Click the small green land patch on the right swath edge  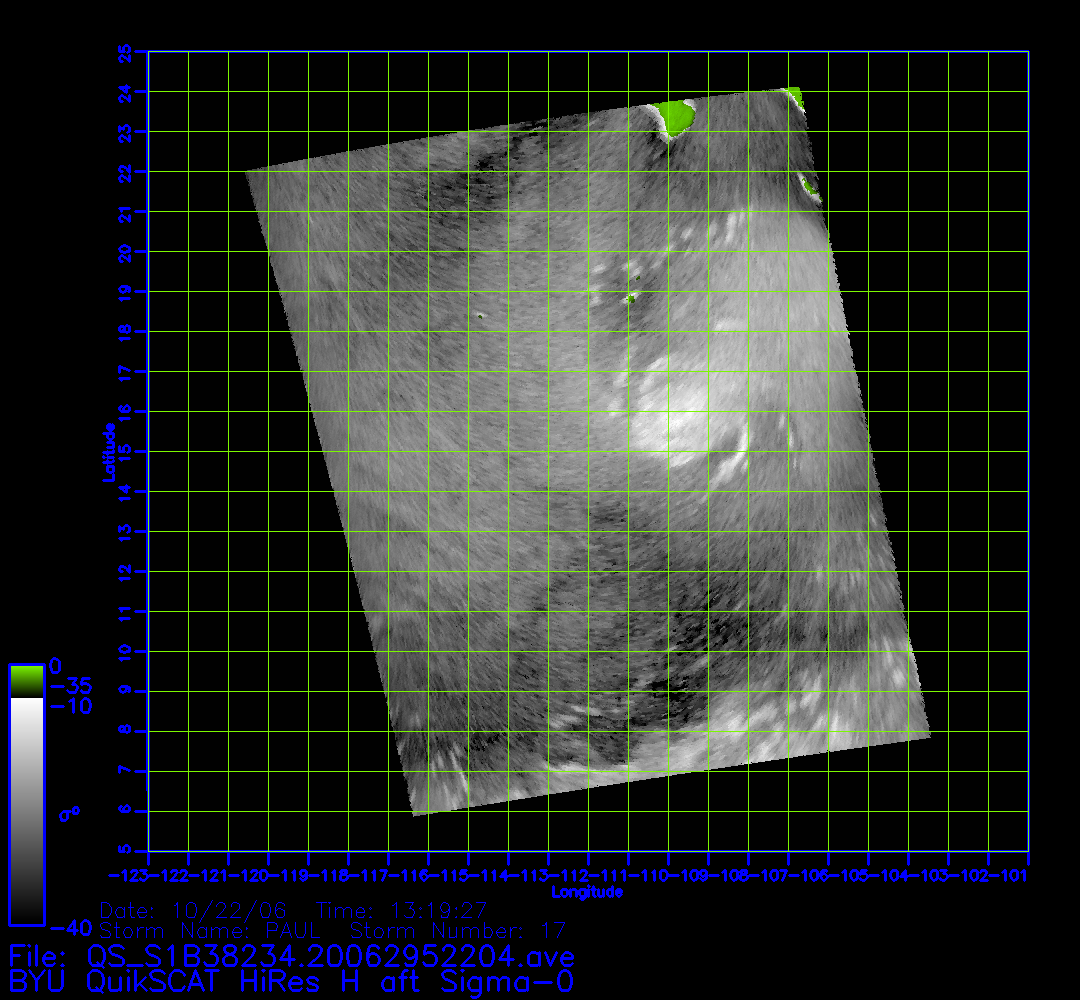(x=808, y=184)
